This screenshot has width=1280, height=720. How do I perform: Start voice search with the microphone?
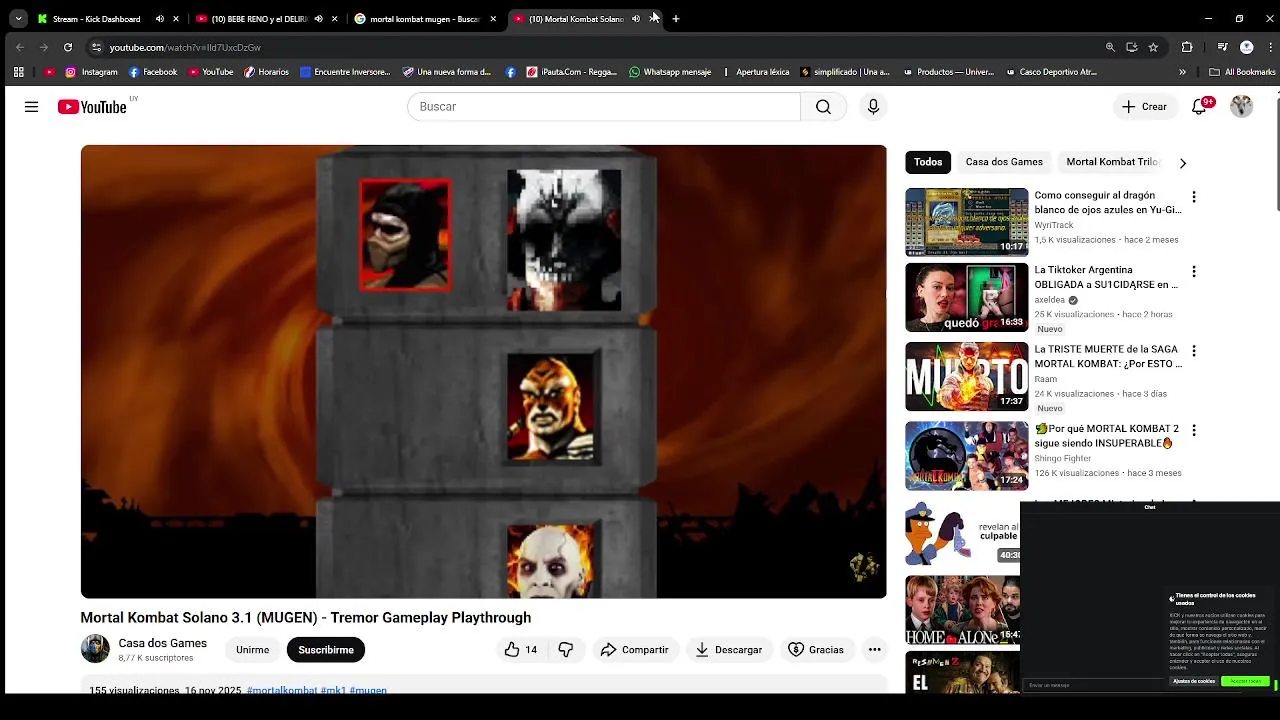pyautogui.click(x=873, y=107)
